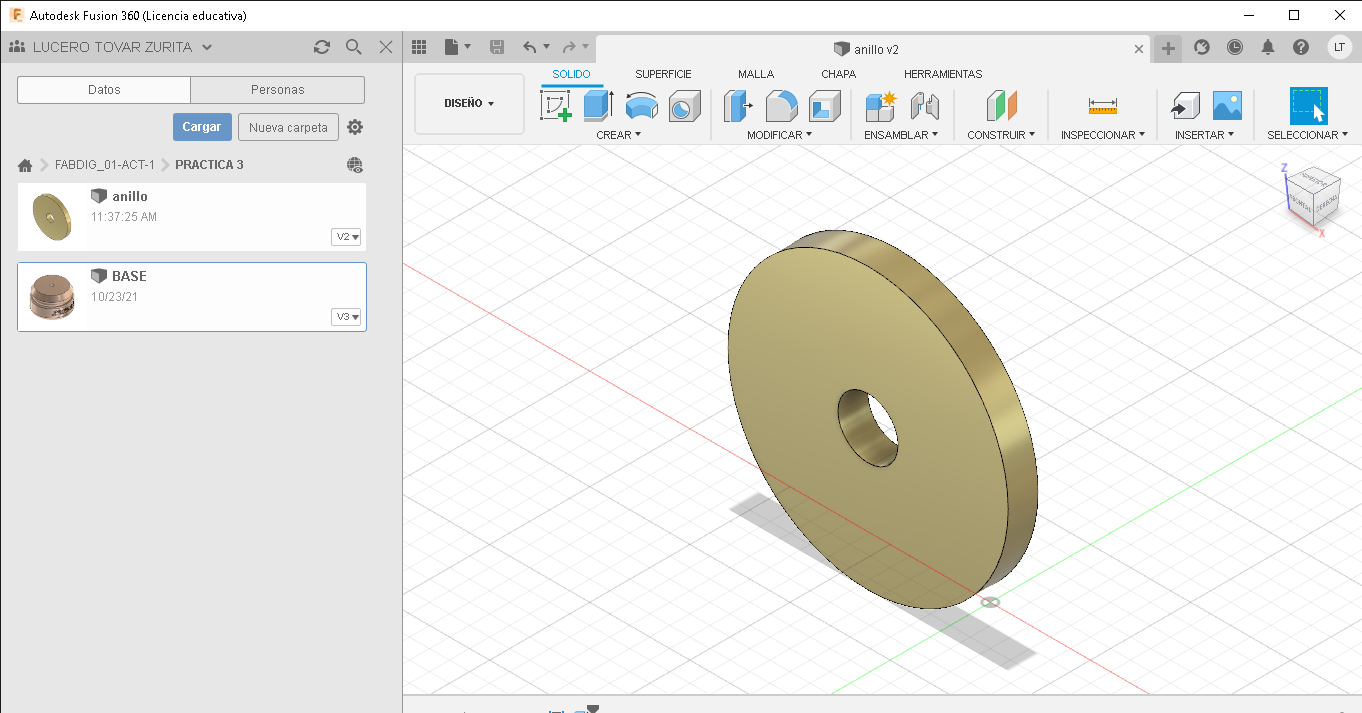This screenshot has width=1362, height=713.
Task: Click the BASE file name
Action: coord(129,276)
